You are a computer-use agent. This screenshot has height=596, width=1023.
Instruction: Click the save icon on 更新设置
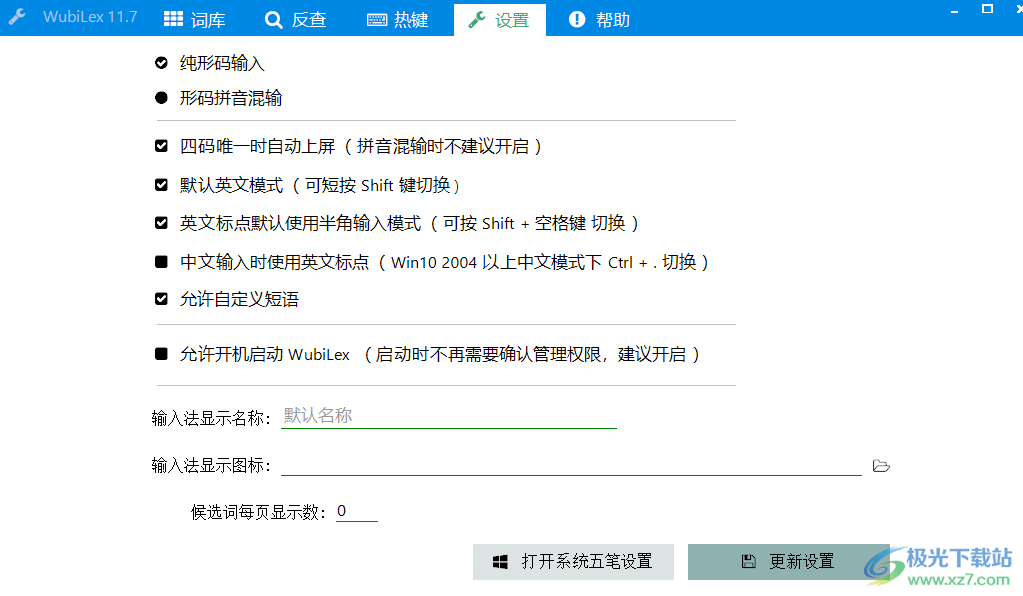click(x=750, y=561)
